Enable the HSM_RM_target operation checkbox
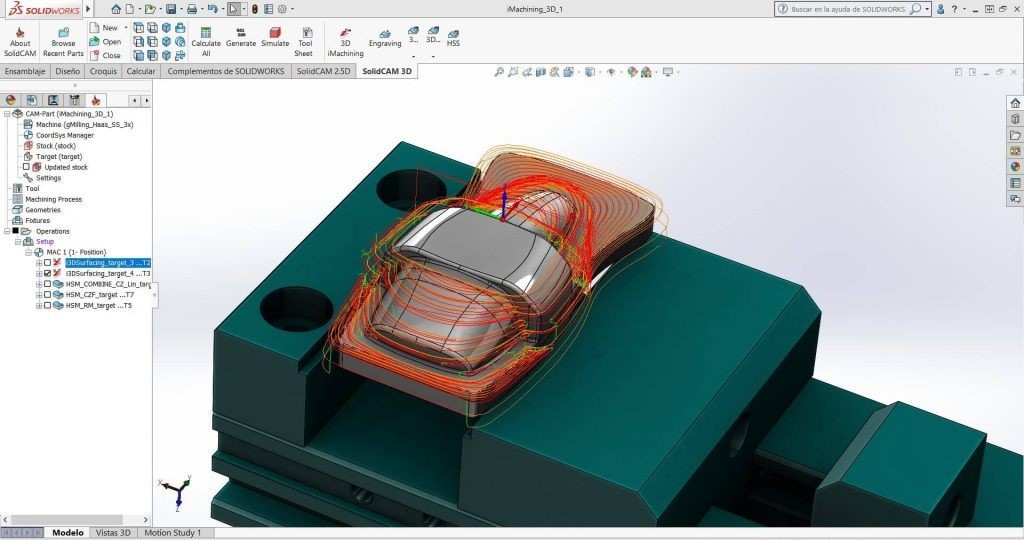 point(47,305)
